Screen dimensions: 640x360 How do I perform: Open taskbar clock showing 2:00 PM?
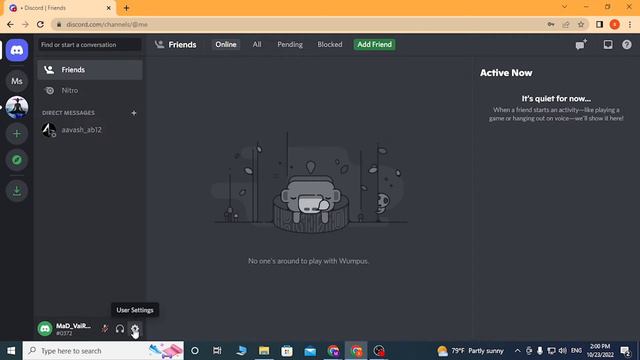pos(600,351)
